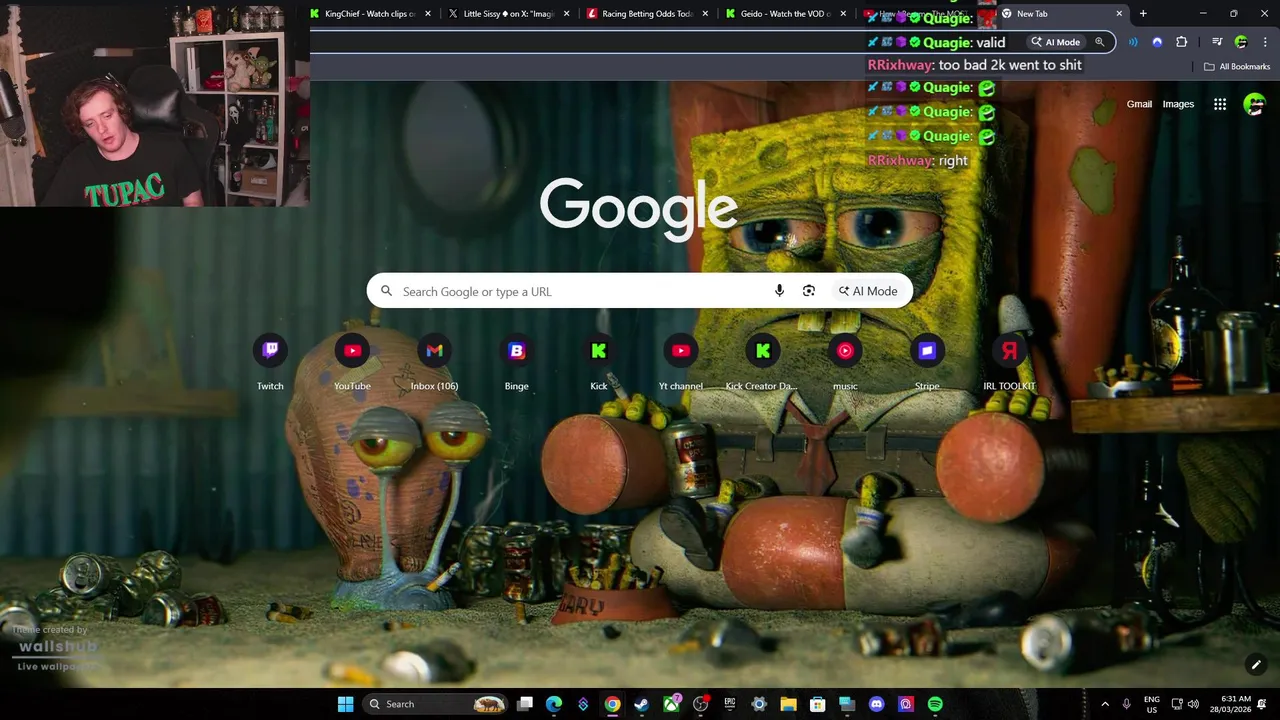The width and height of the screenshot is (1280, 720).
Task: Close the KingChief tab
Action: coord(429,14)
